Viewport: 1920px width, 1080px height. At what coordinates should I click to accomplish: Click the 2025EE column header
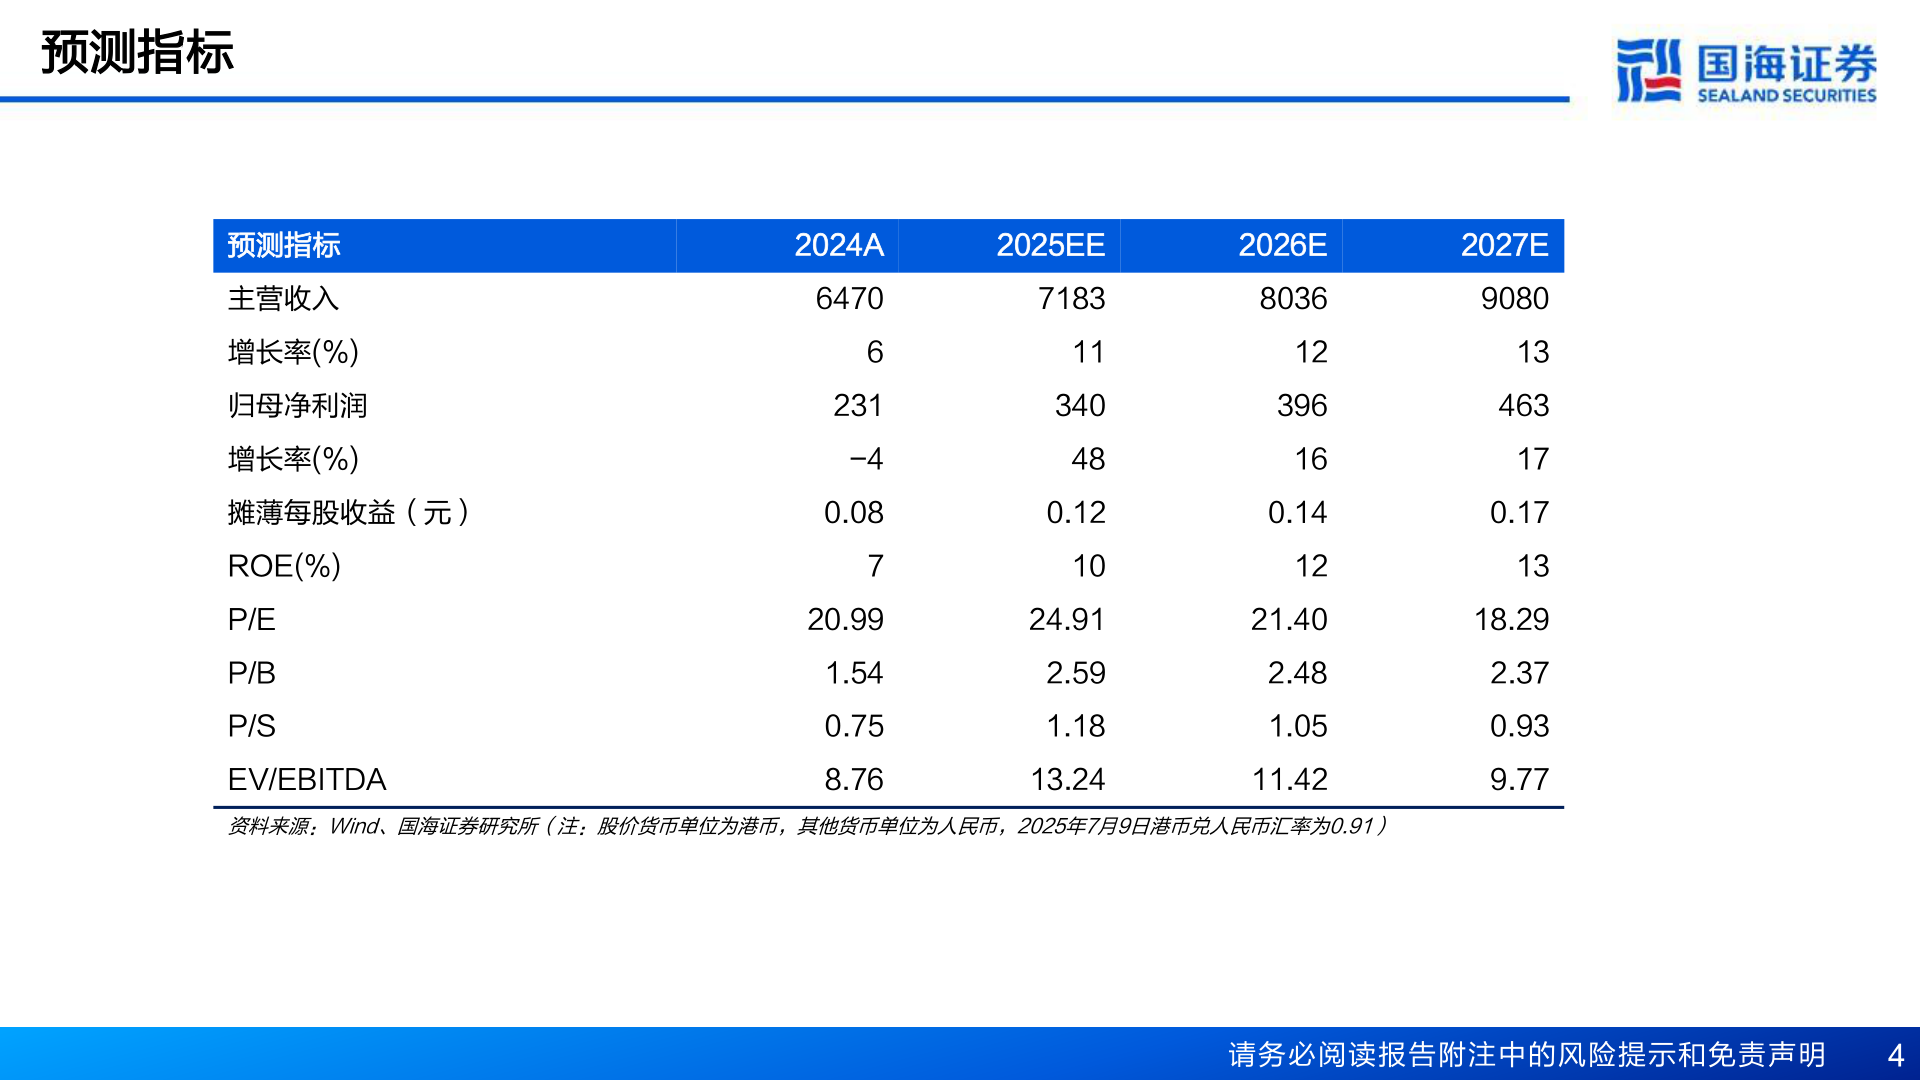coord(1052,245)
